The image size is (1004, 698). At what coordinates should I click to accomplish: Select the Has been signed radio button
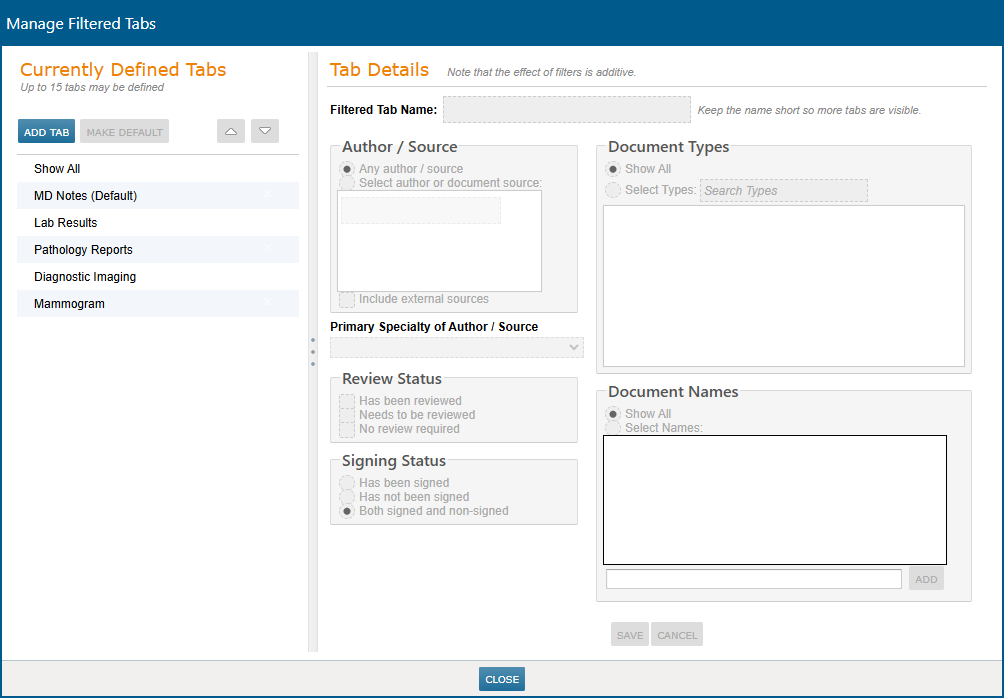(x=347, y=482)
